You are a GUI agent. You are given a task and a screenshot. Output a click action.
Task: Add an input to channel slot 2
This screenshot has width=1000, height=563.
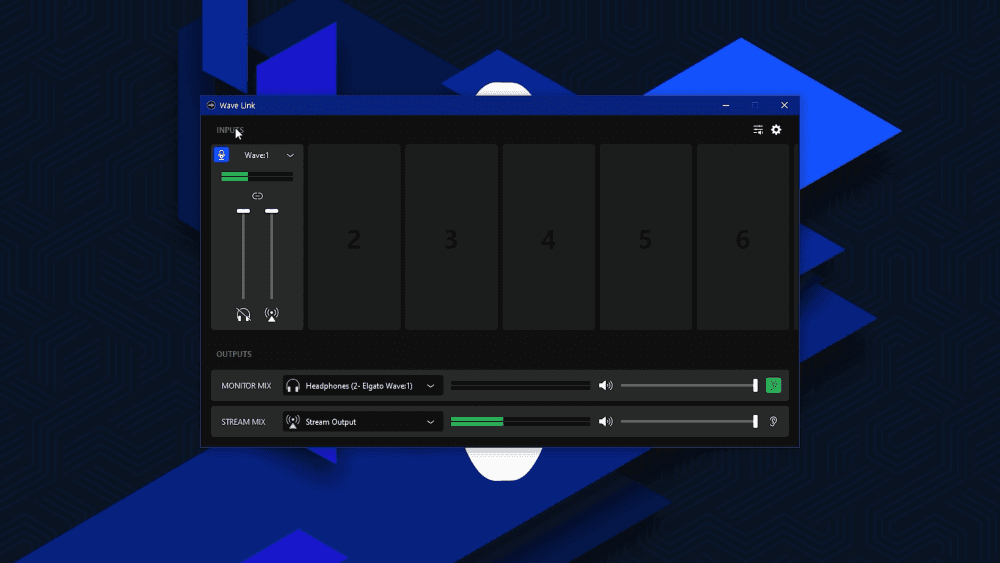coord(354,237)
